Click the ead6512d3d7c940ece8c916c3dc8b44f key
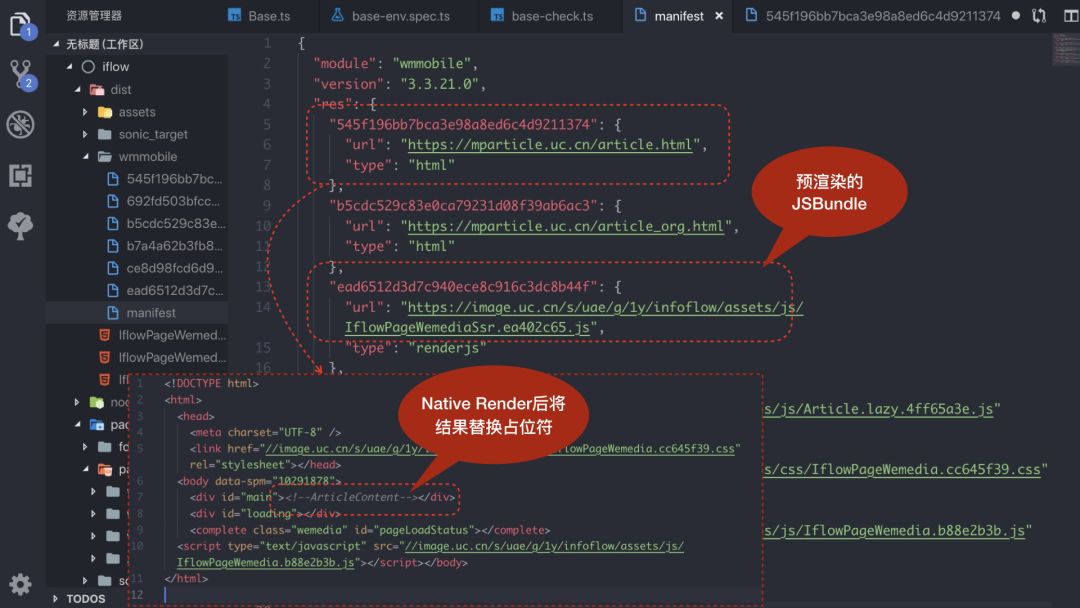This screenshot has height=608, width=1080. 463,286
